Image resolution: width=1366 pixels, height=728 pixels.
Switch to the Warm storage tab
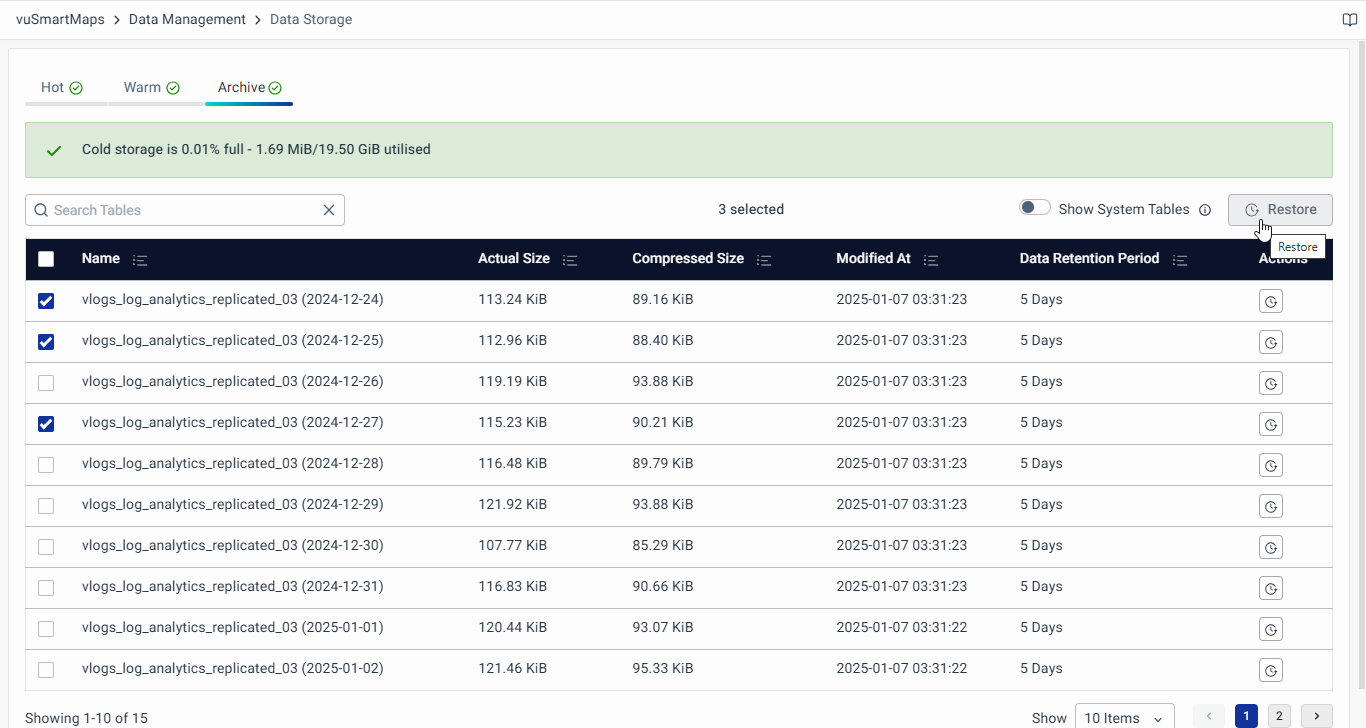(x=151, y=88)
